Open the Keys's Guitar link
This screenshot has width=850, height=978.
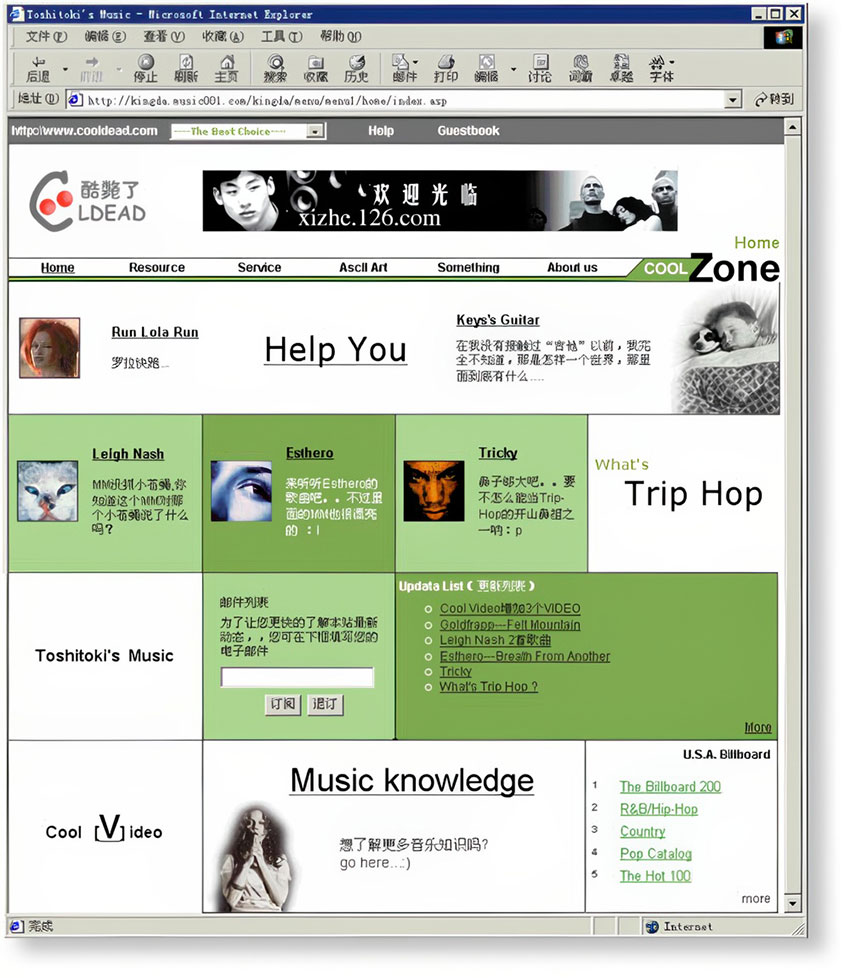pyautogui.click(x=498, y=320)
